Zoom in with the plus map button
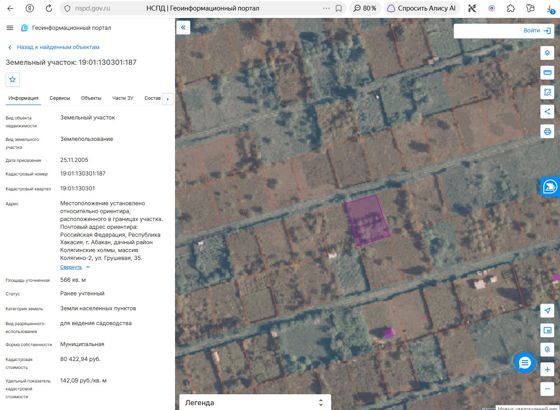560x410 pixels. point(547,369)
